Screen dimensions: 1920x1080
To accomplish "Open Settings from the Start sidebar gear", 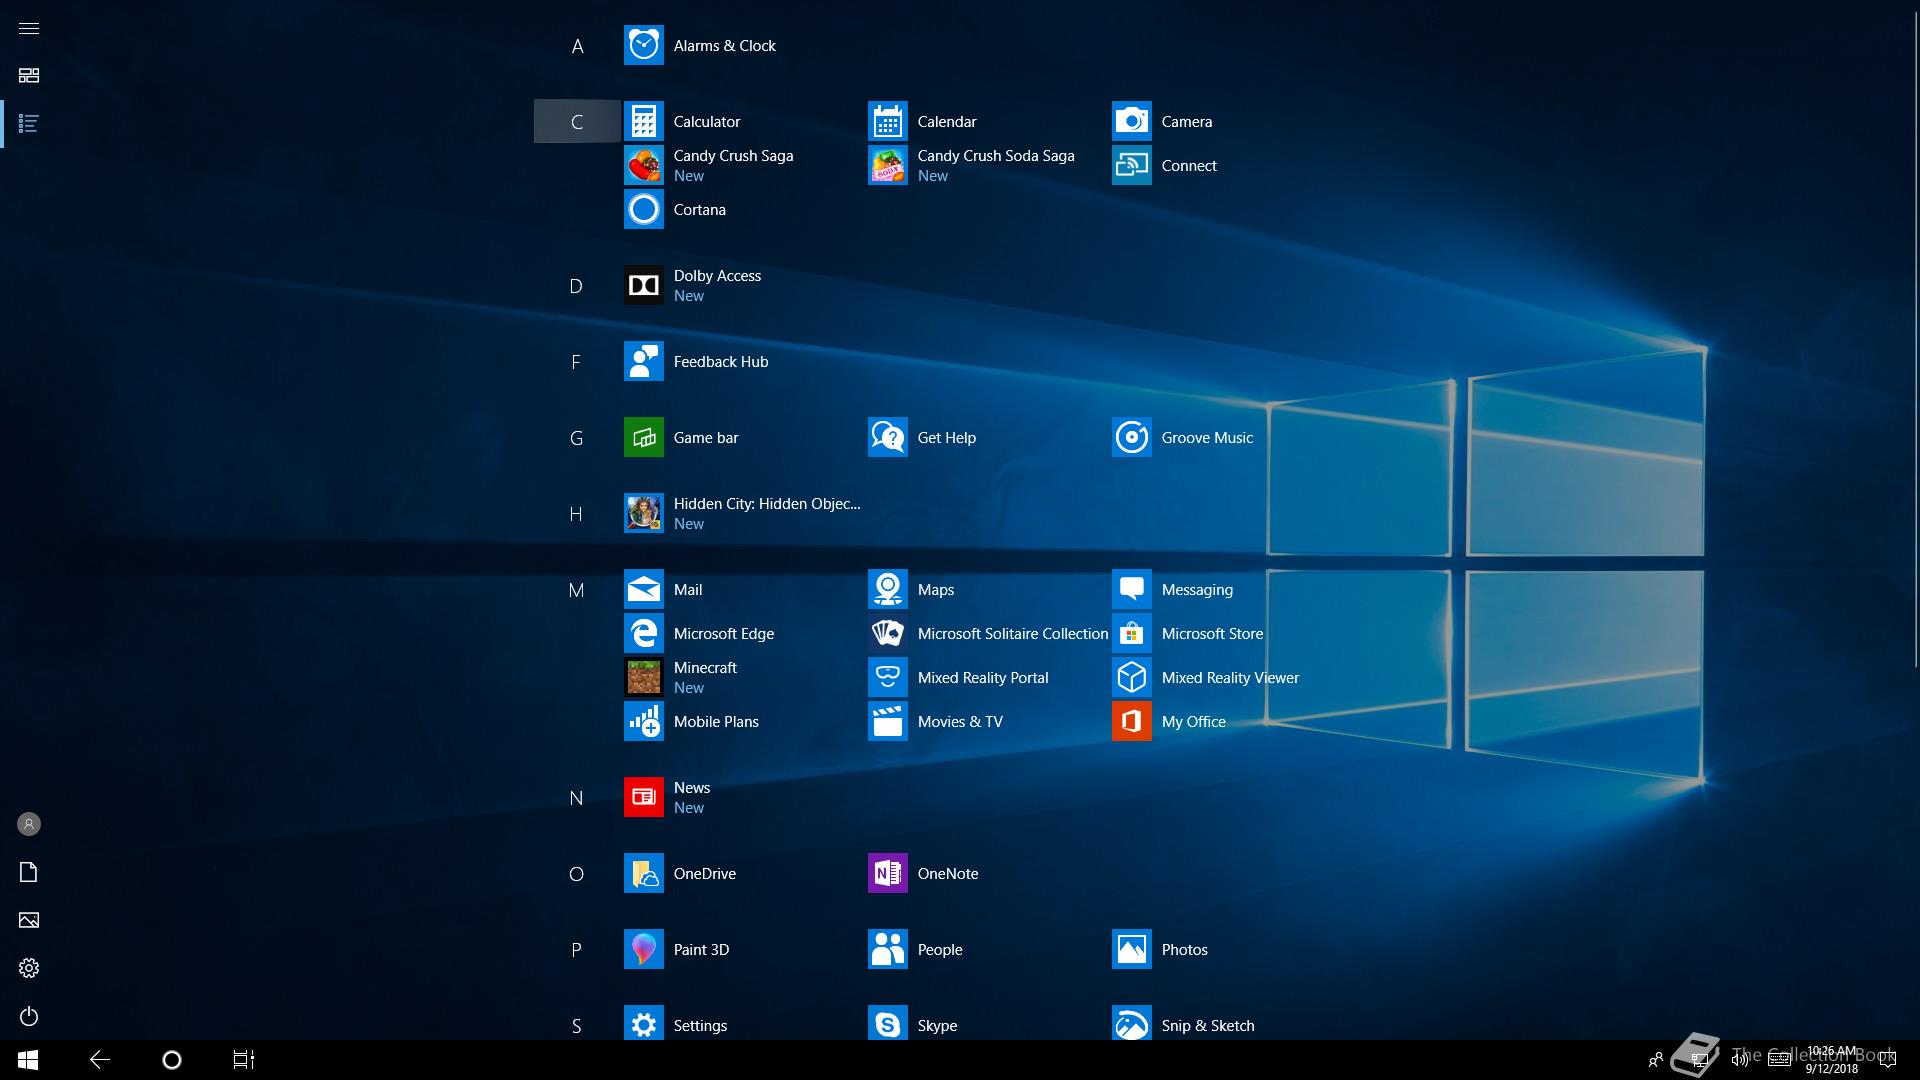I will coord(29,968).
